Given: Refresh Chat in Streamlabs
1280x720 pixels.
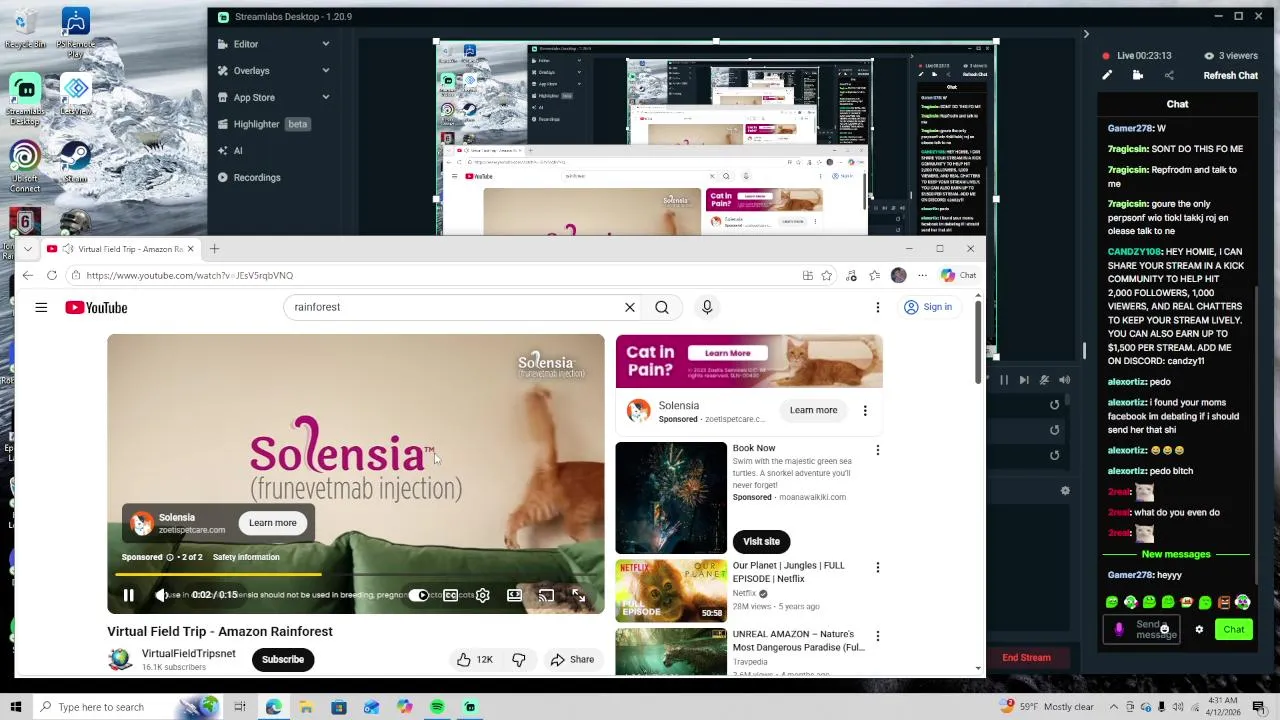Looking at the screenshot, I should tap(1230, 75).
